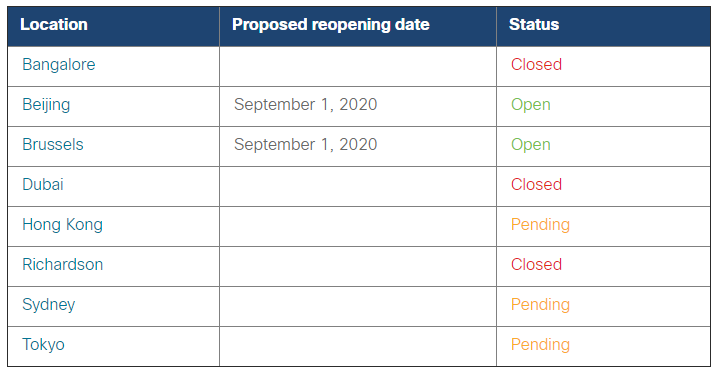Click the Pending status for Hong Kong
This screenshot has width=721, height=372.
tap(540, 225)
